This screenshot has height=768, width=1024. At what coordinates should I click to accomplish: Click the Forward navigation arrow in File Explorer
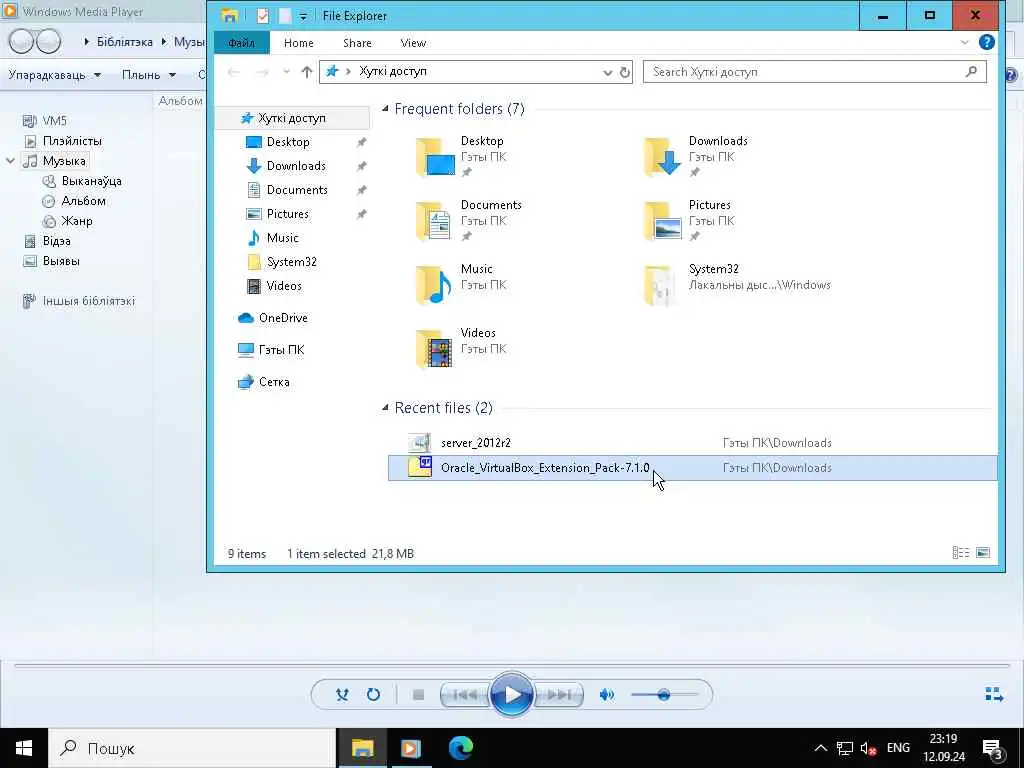(261, 72)
